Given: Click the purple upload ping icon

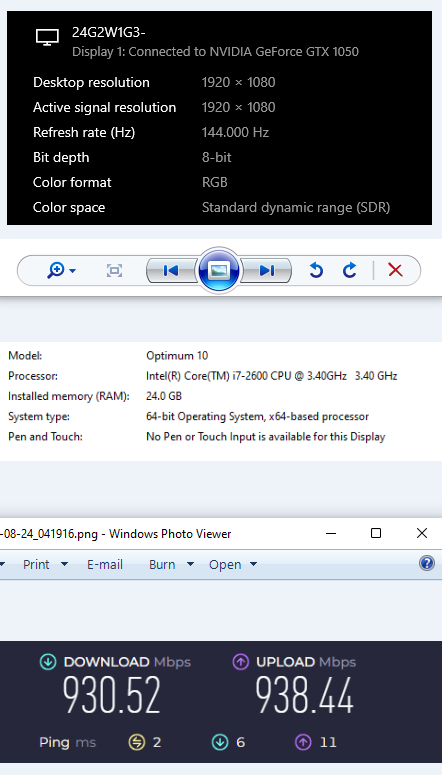Looking at the screenshot, I should 303,742.
